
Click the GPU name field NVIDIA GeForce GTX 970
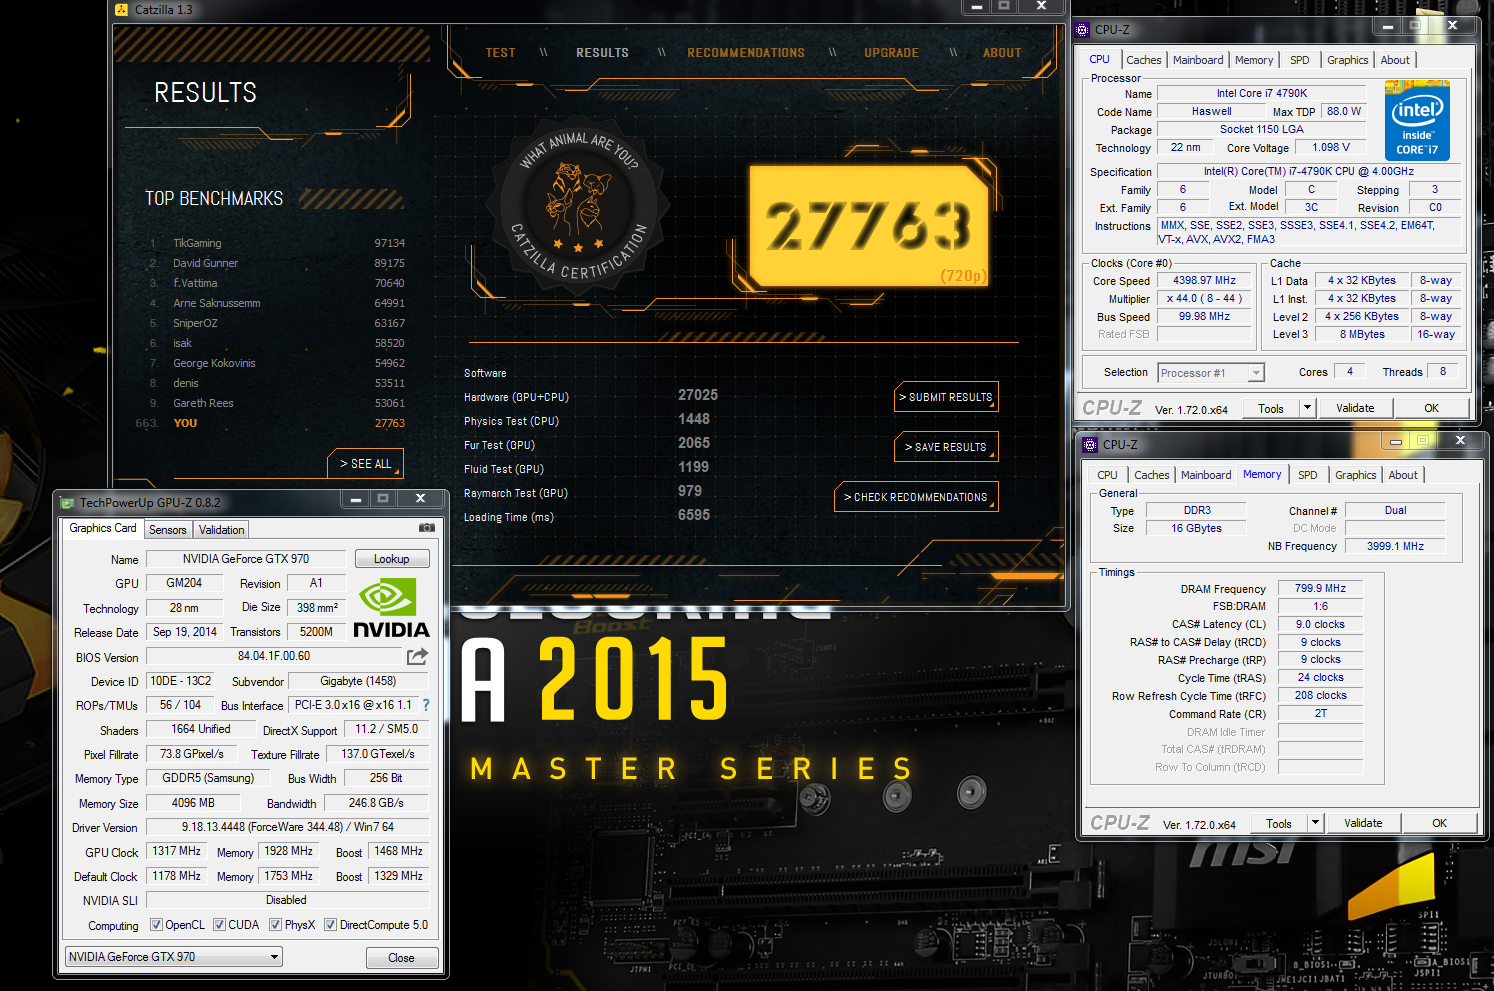tap(246, 559)
